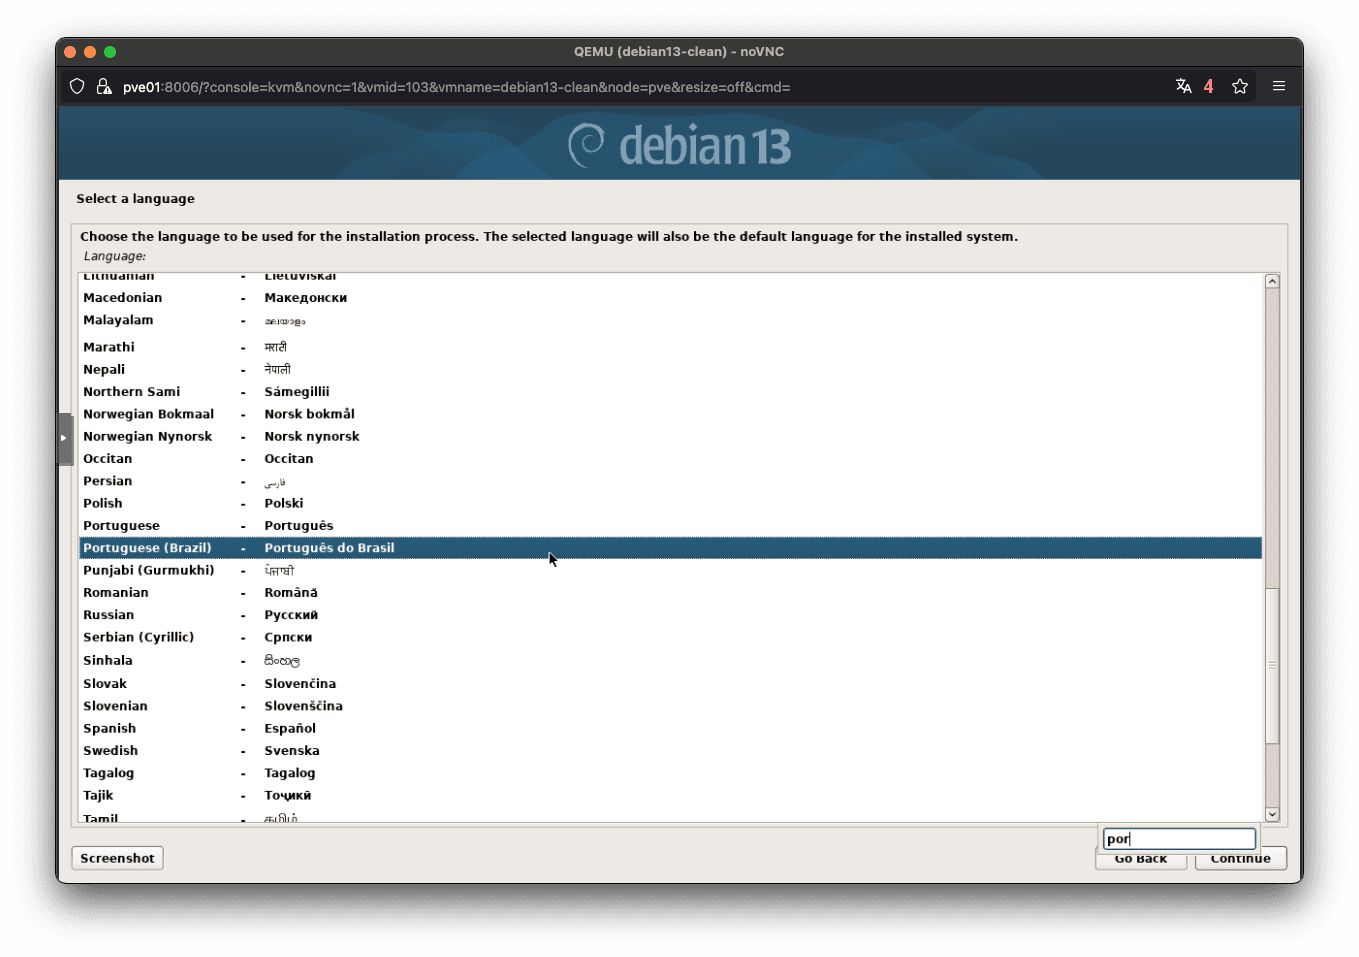The height and width of the screenshot is (957, 1359).
Task: Select Tajik language row
Action: 670,796
